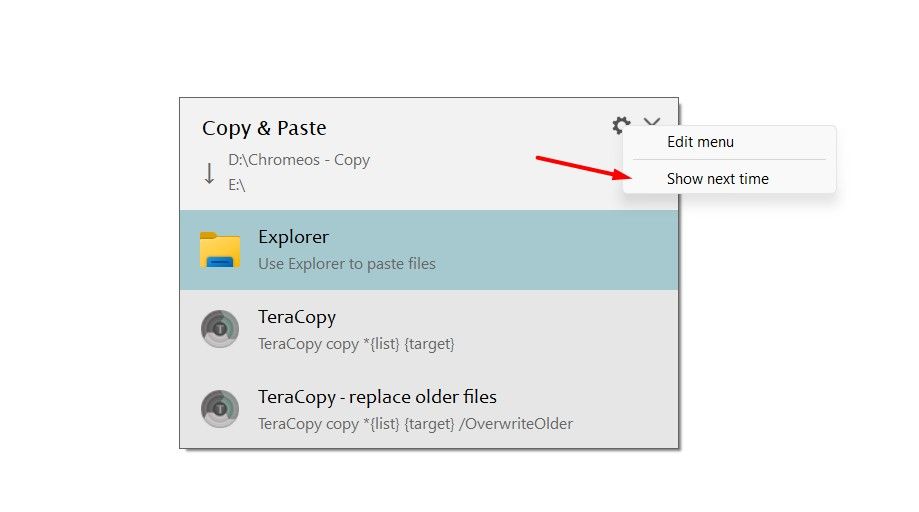Screen dimensions: 919x512
Task: Click the Copy & Paste dialog title
Action: 264,128
